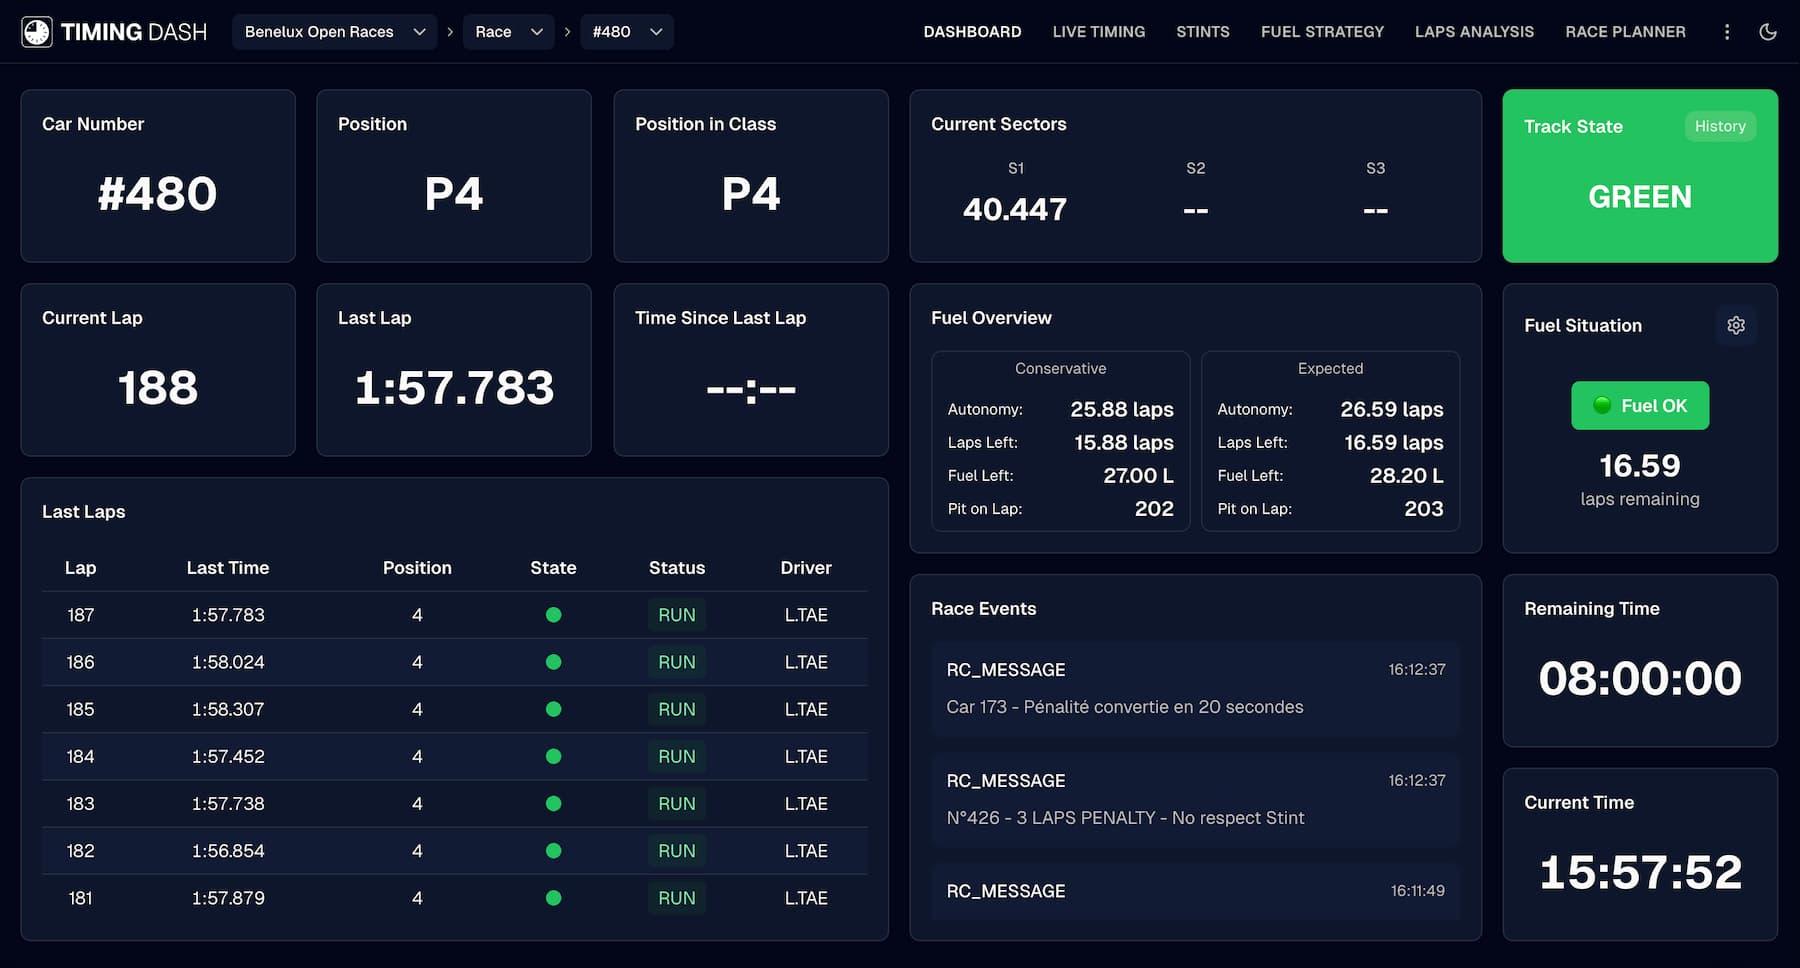Toggle the RUN status on lap 185
Image resolution: width=1800 pixels, height=968 pixels.
point(677,709)
